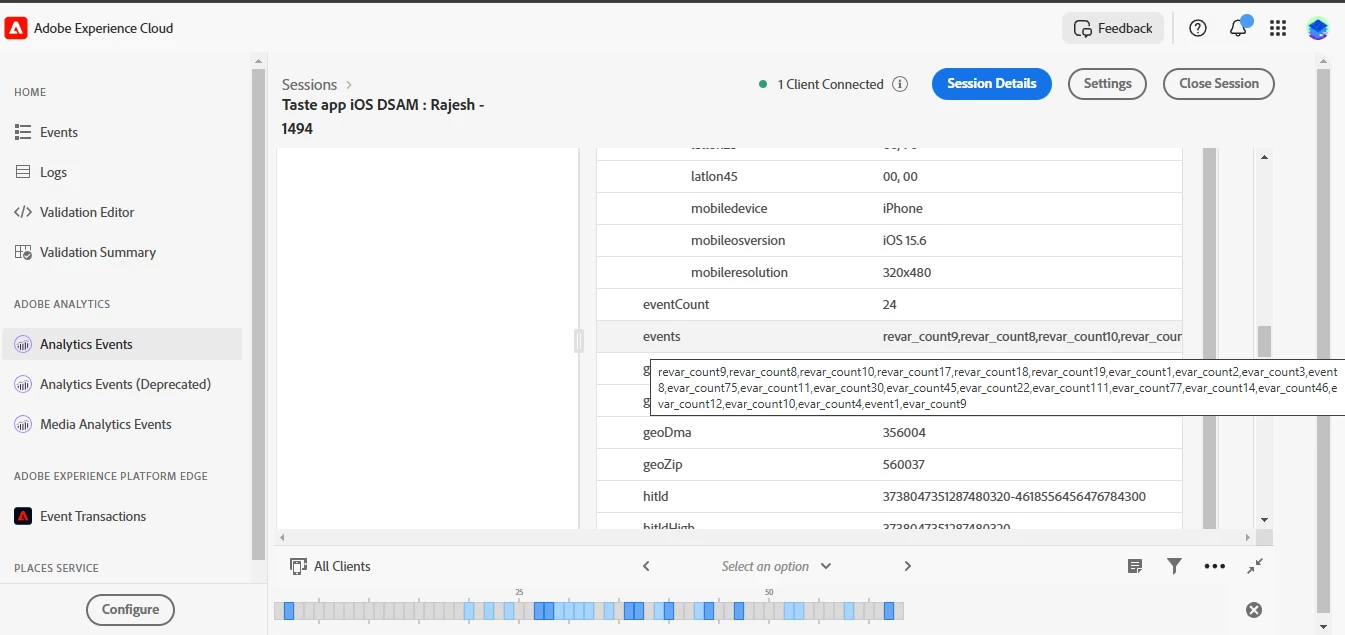
Task: Select the events row
Action: pyautogui.click(x=889, y=336)
